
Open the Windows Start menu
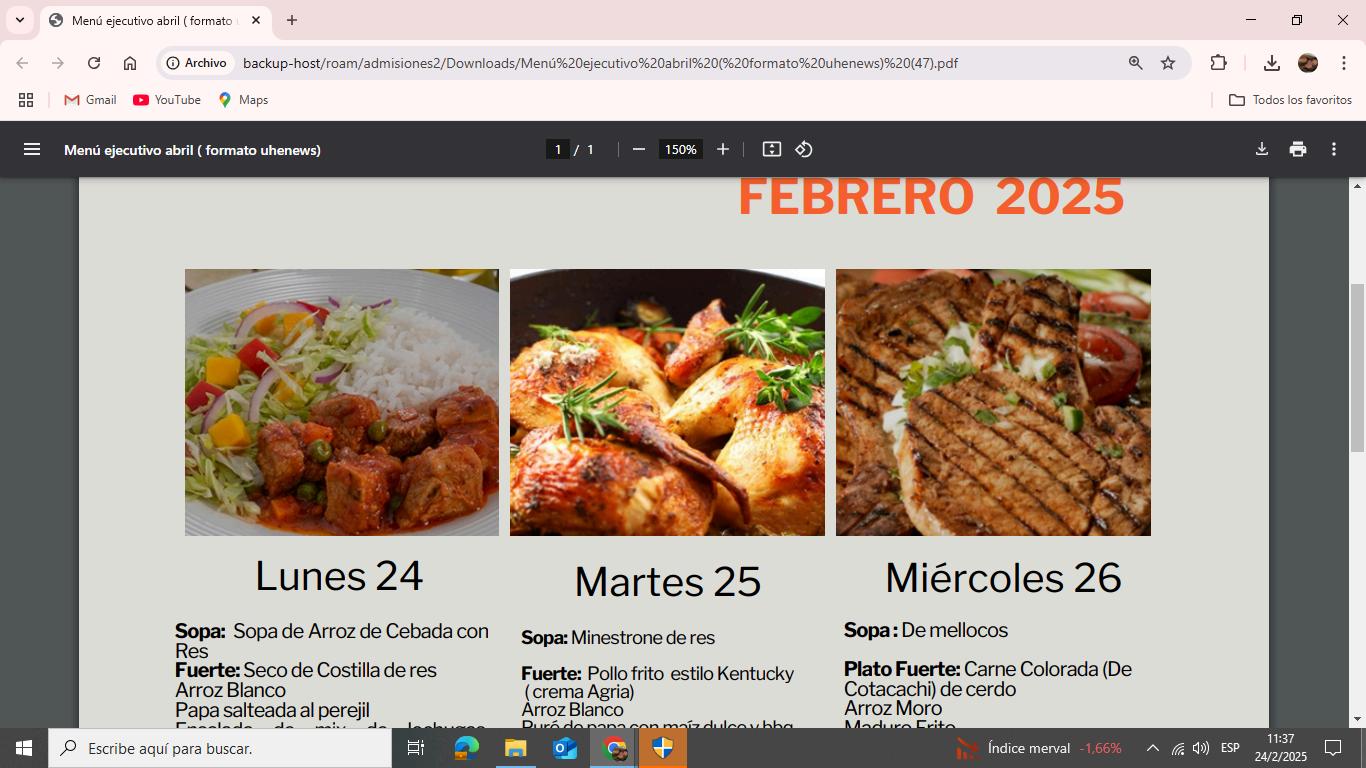24,748
